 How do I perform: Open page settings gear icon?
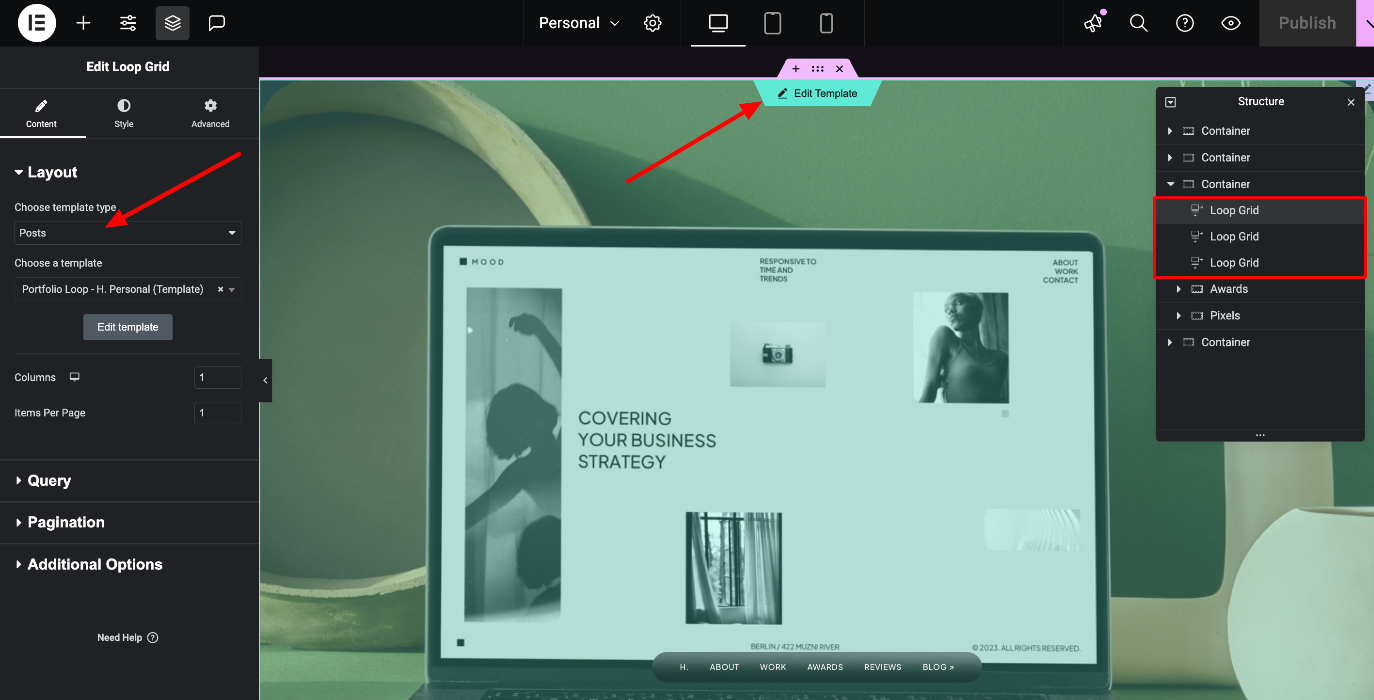653,23
